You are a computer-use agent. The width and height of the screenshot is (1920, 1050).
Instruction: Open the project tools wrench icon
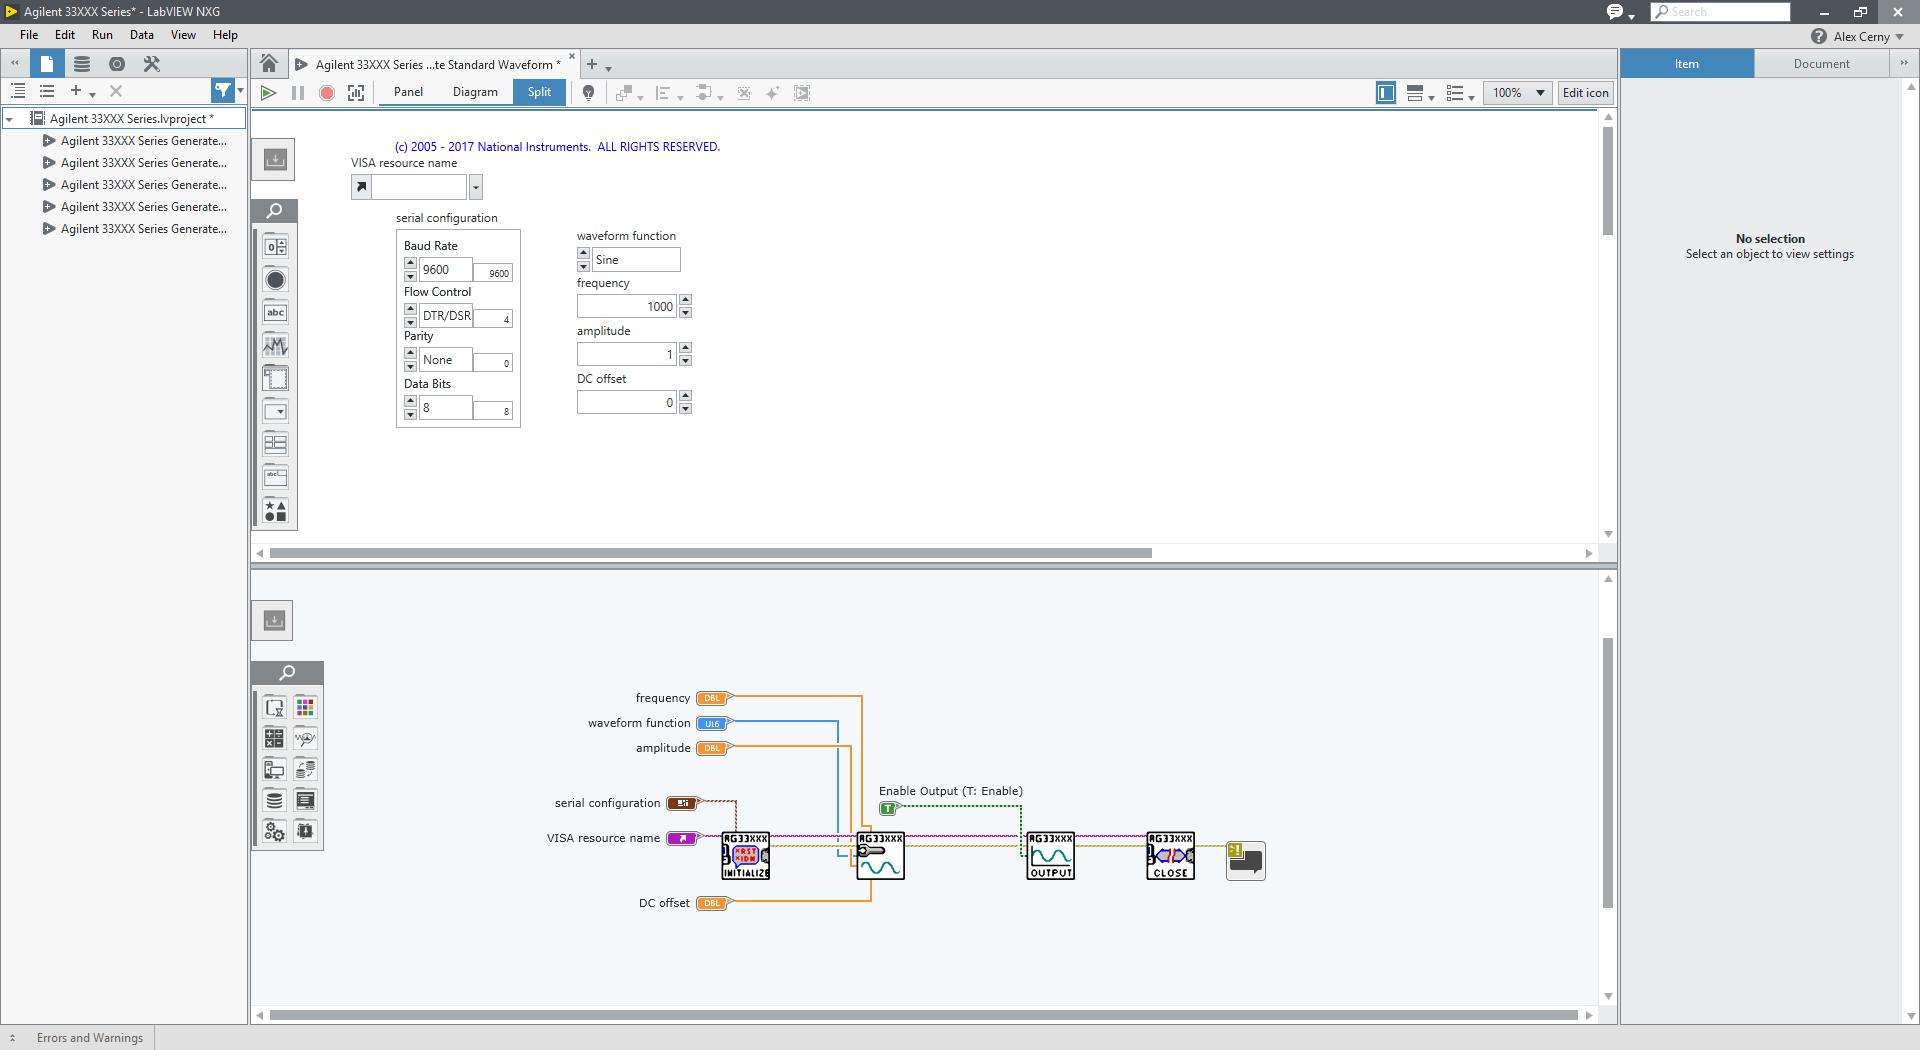152,64
